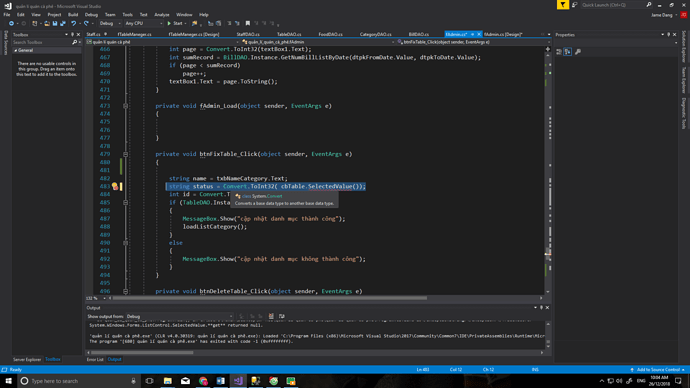Viewport: 690px width, 388px height.
Task: Click the yellow notifications filter flag icon
Action: point(562,5)
